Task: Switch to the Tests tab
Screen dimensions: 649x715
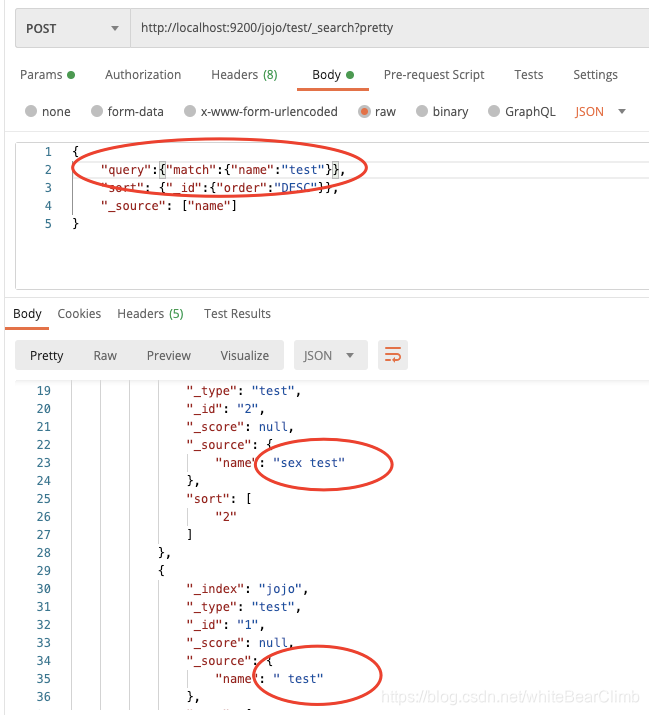Action: (x=529, y=75)
